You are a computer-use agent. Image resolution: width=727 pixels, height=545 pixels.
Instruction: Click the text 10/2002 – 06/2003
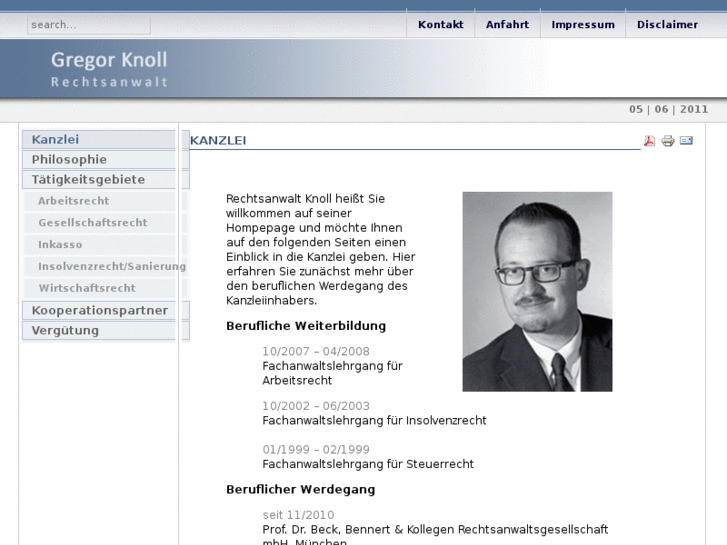coord(316,406)
